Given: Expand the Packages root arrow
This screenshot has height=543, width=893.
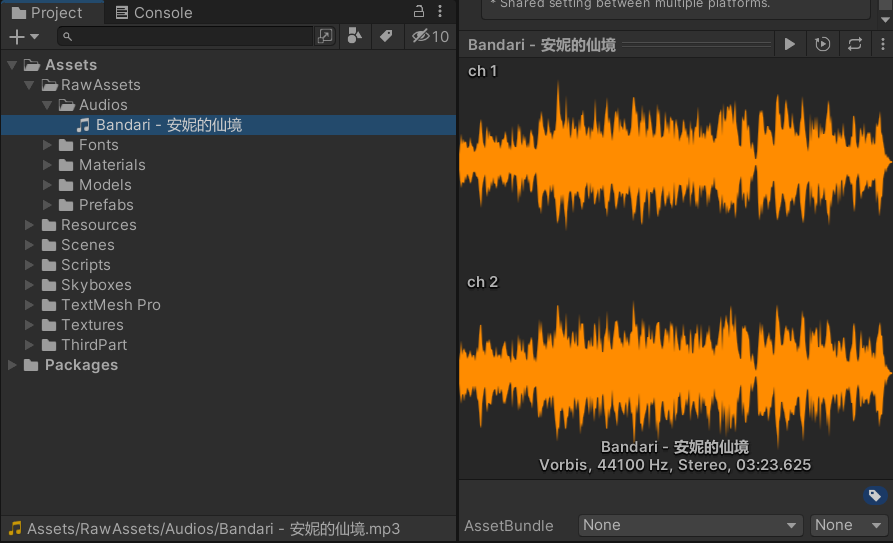Looking at the screenshot, I should [x=12, y=365].
